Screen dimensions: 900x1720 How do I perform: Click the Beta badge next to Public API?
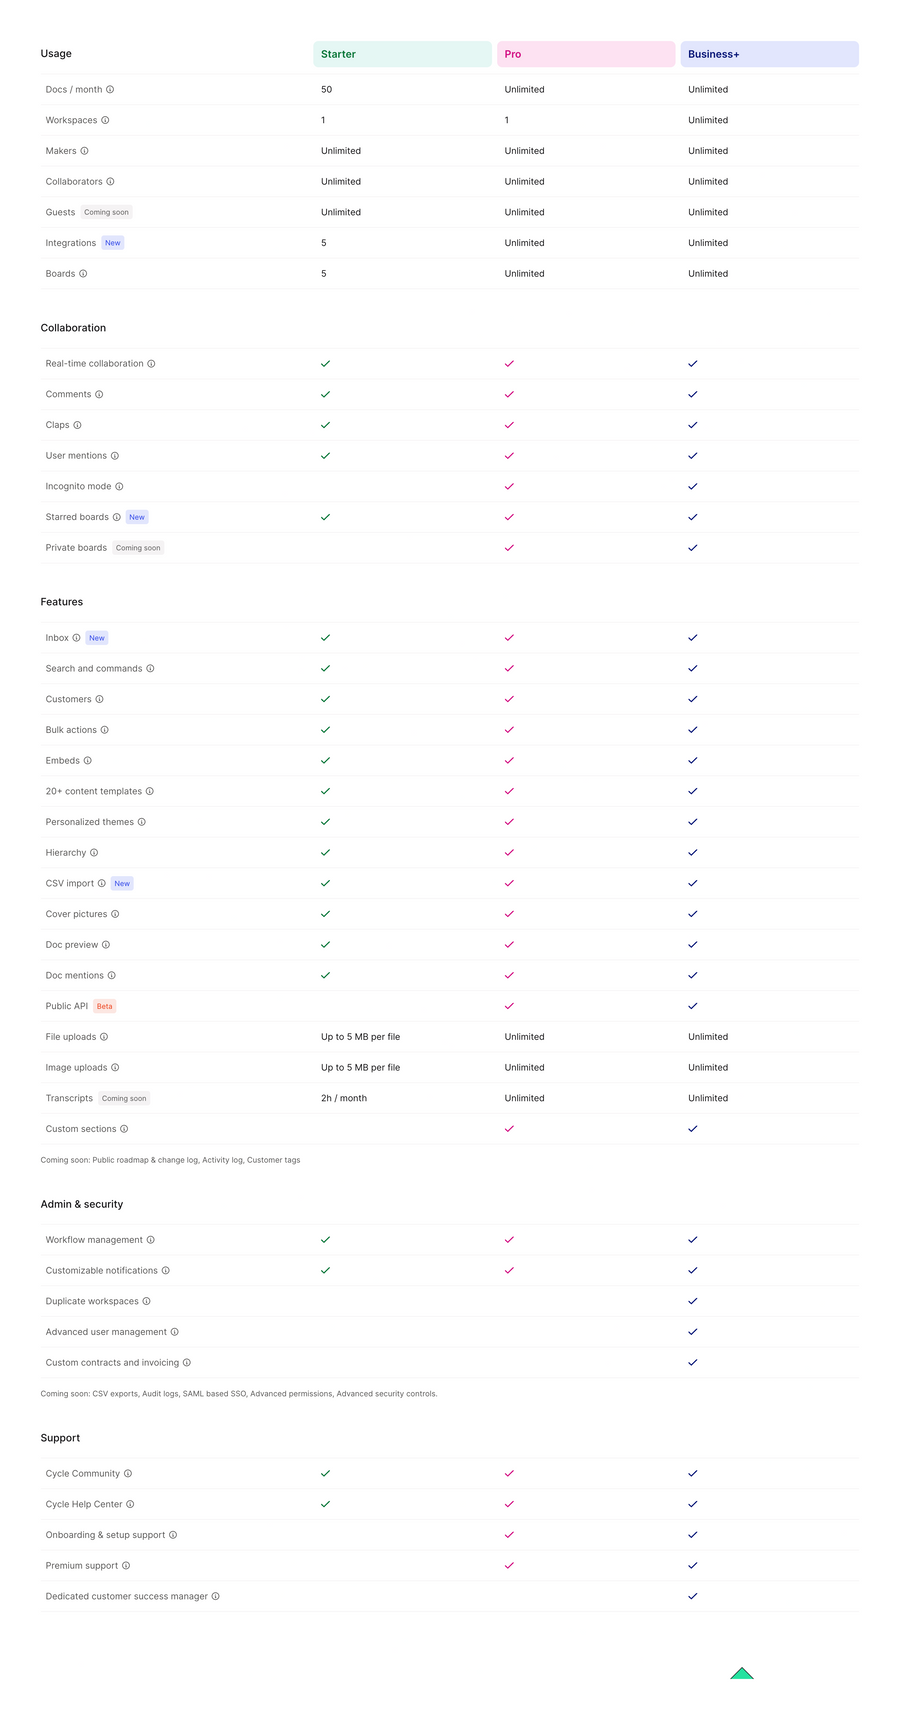click(x=104, y=1006)
